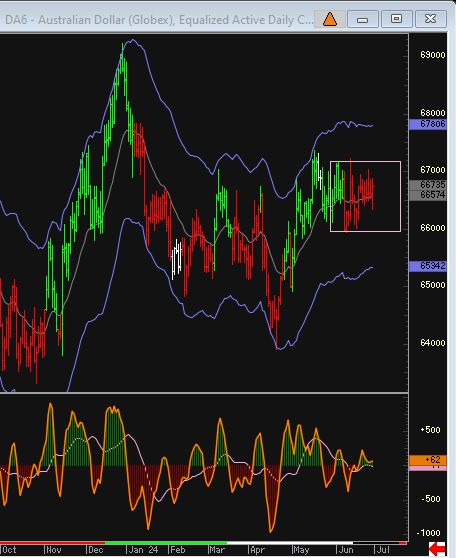Viewport: 456px width, 558px height.
Task: Click the 65342 lower band price tag
Action: coord(428,266)
